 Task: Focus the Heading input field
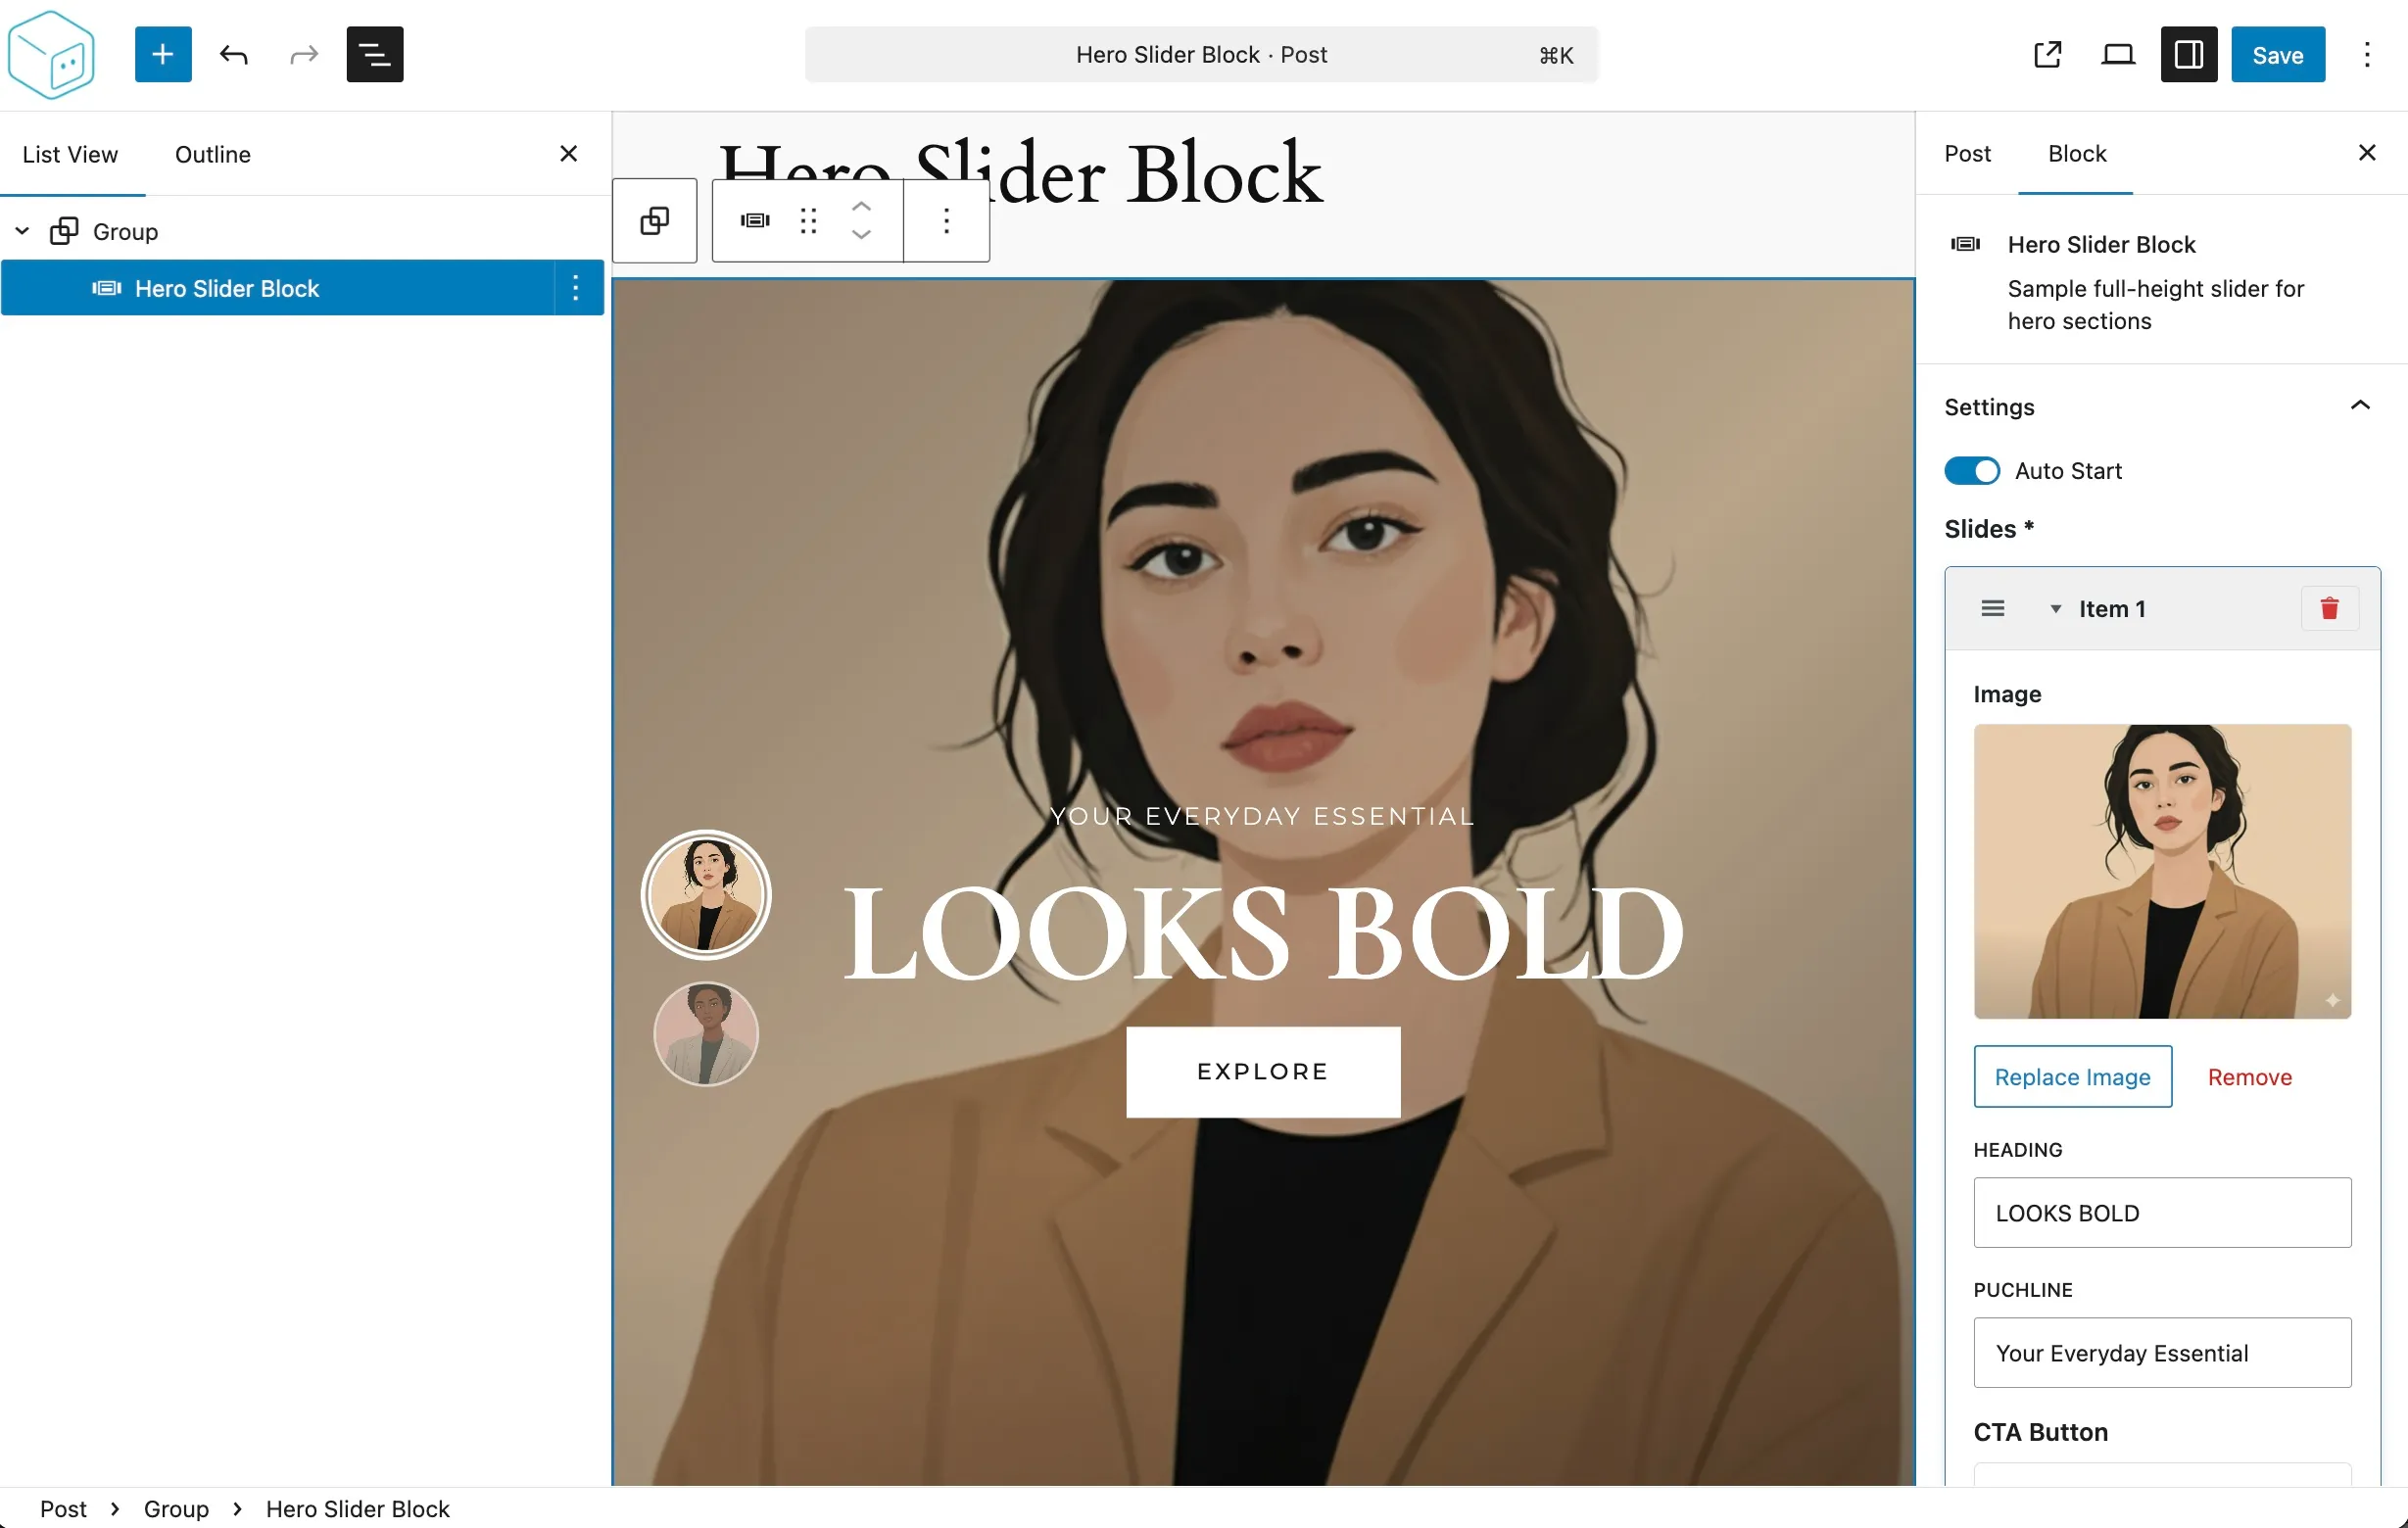click(x=2162, y=1212)
